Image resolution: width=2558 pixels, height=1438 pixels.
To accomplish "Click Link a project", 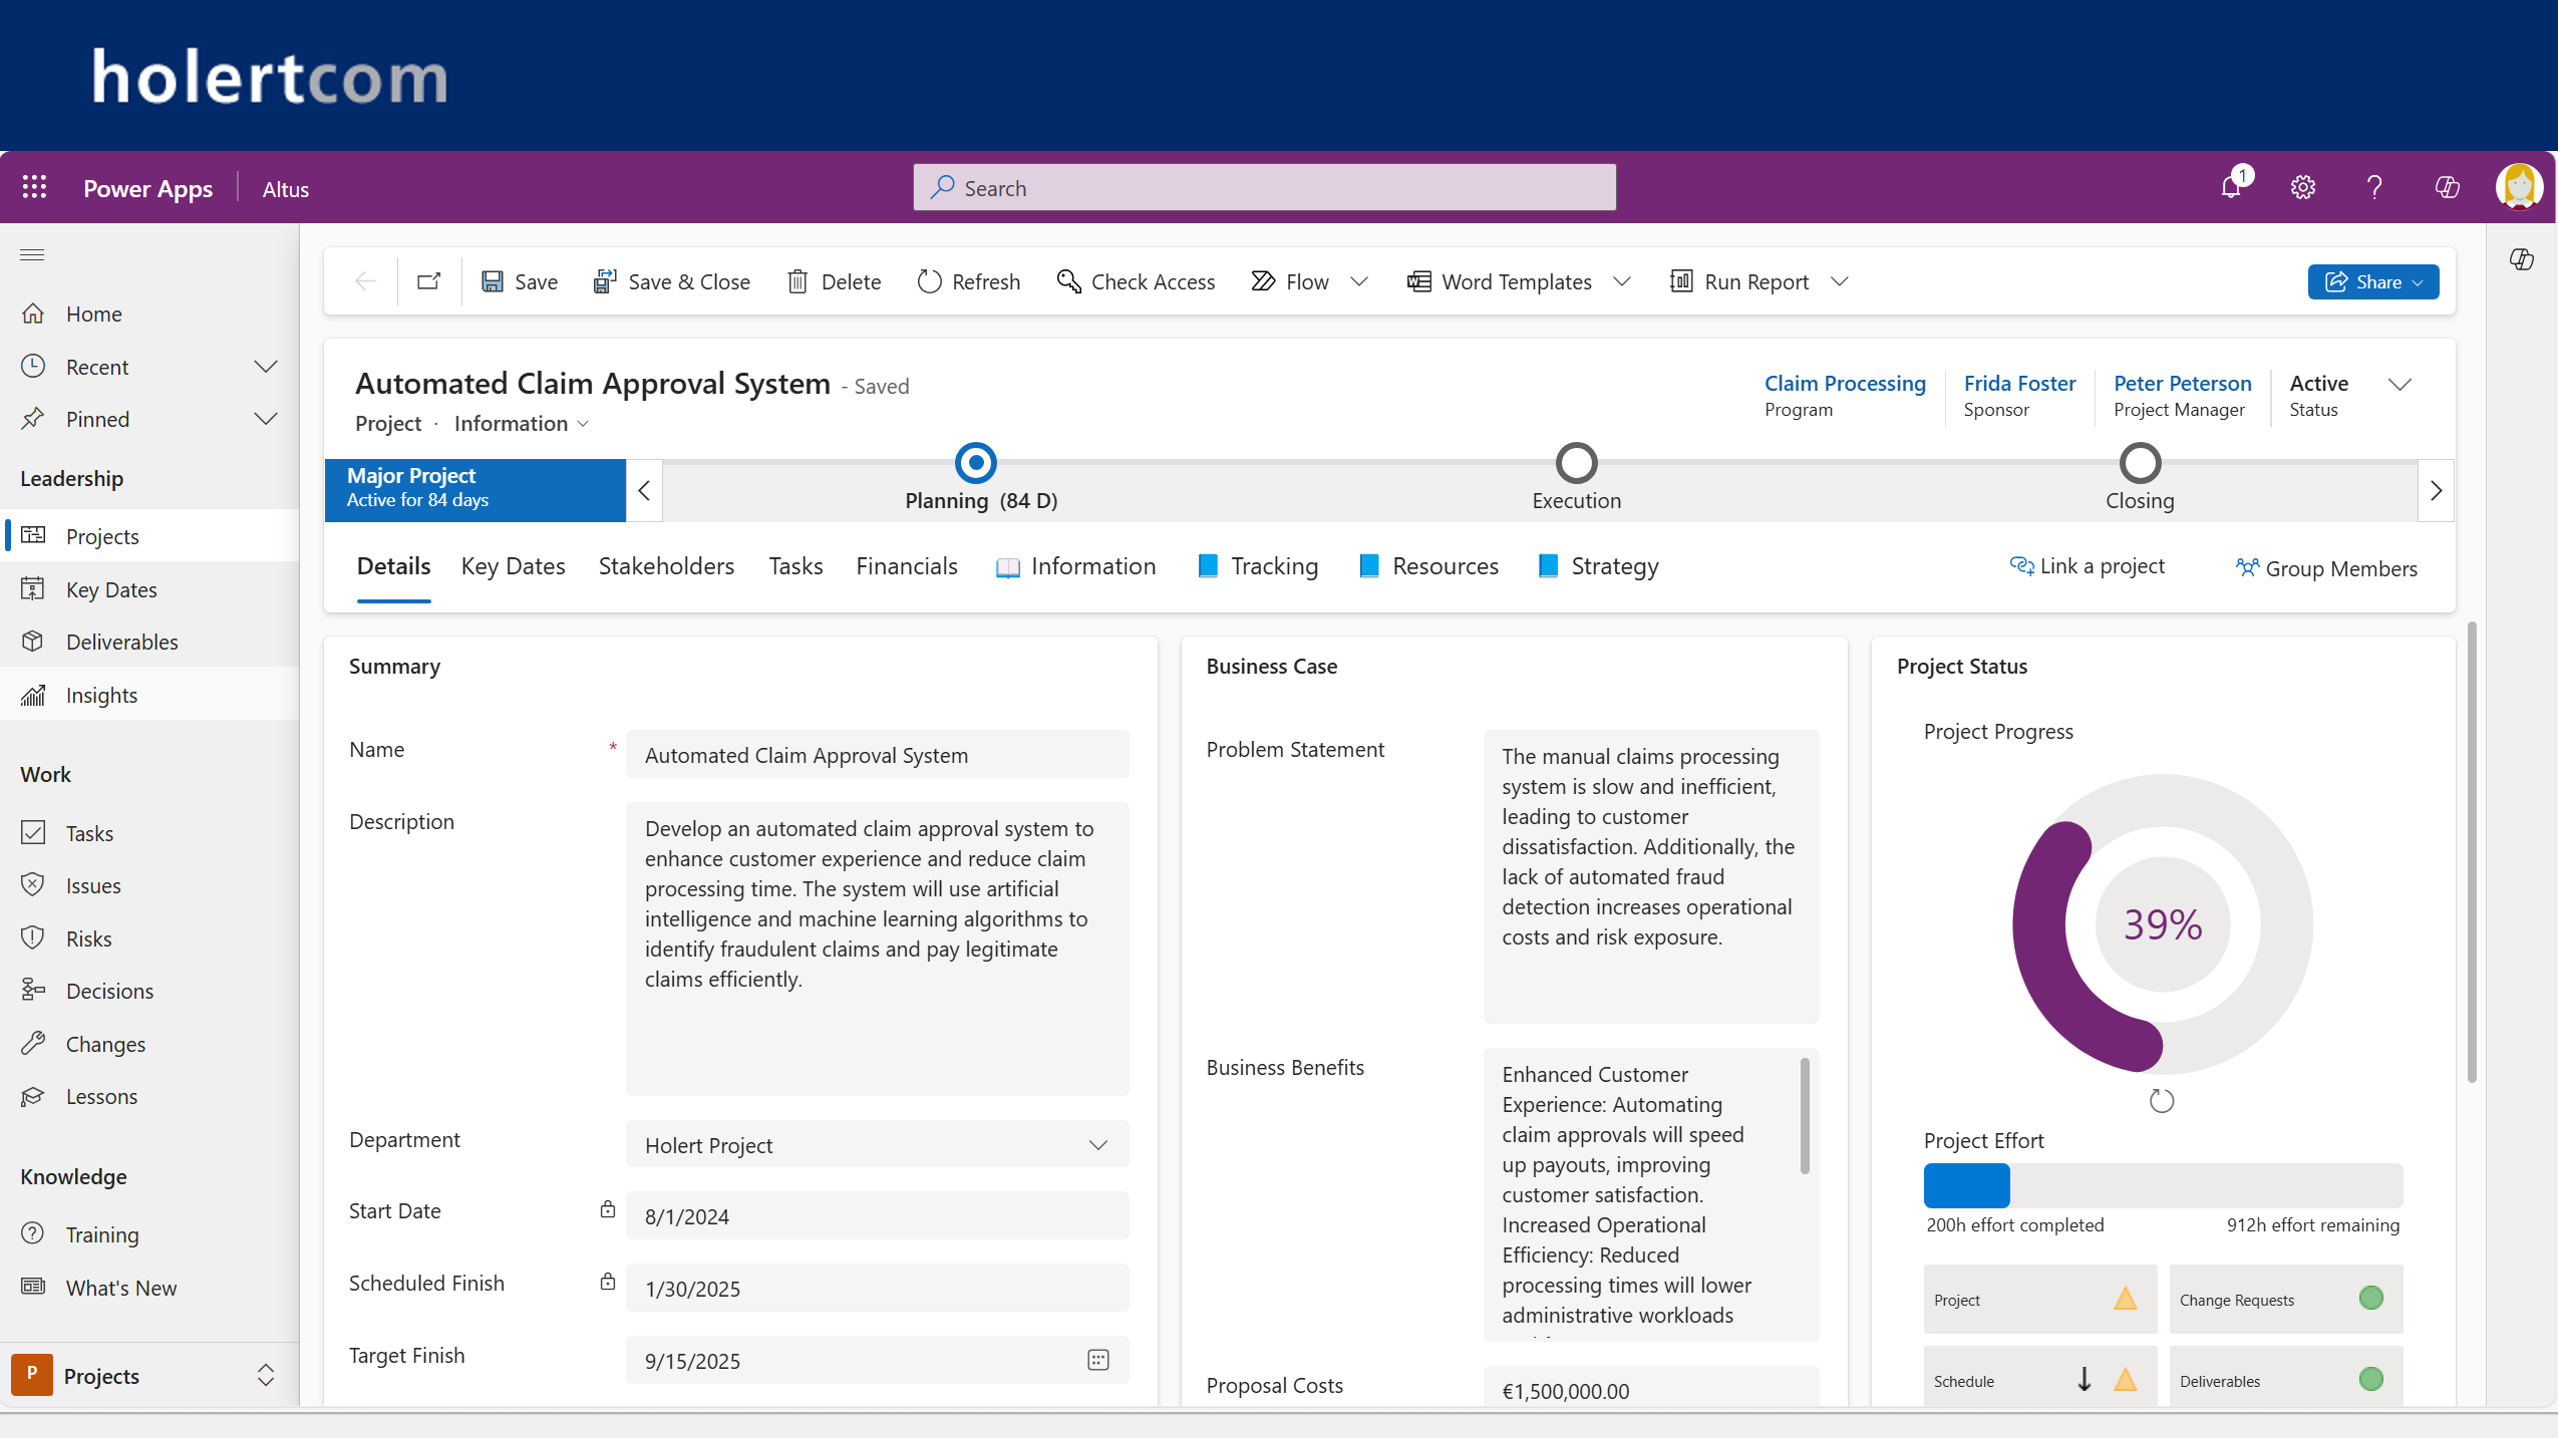I will (2087, 566).
